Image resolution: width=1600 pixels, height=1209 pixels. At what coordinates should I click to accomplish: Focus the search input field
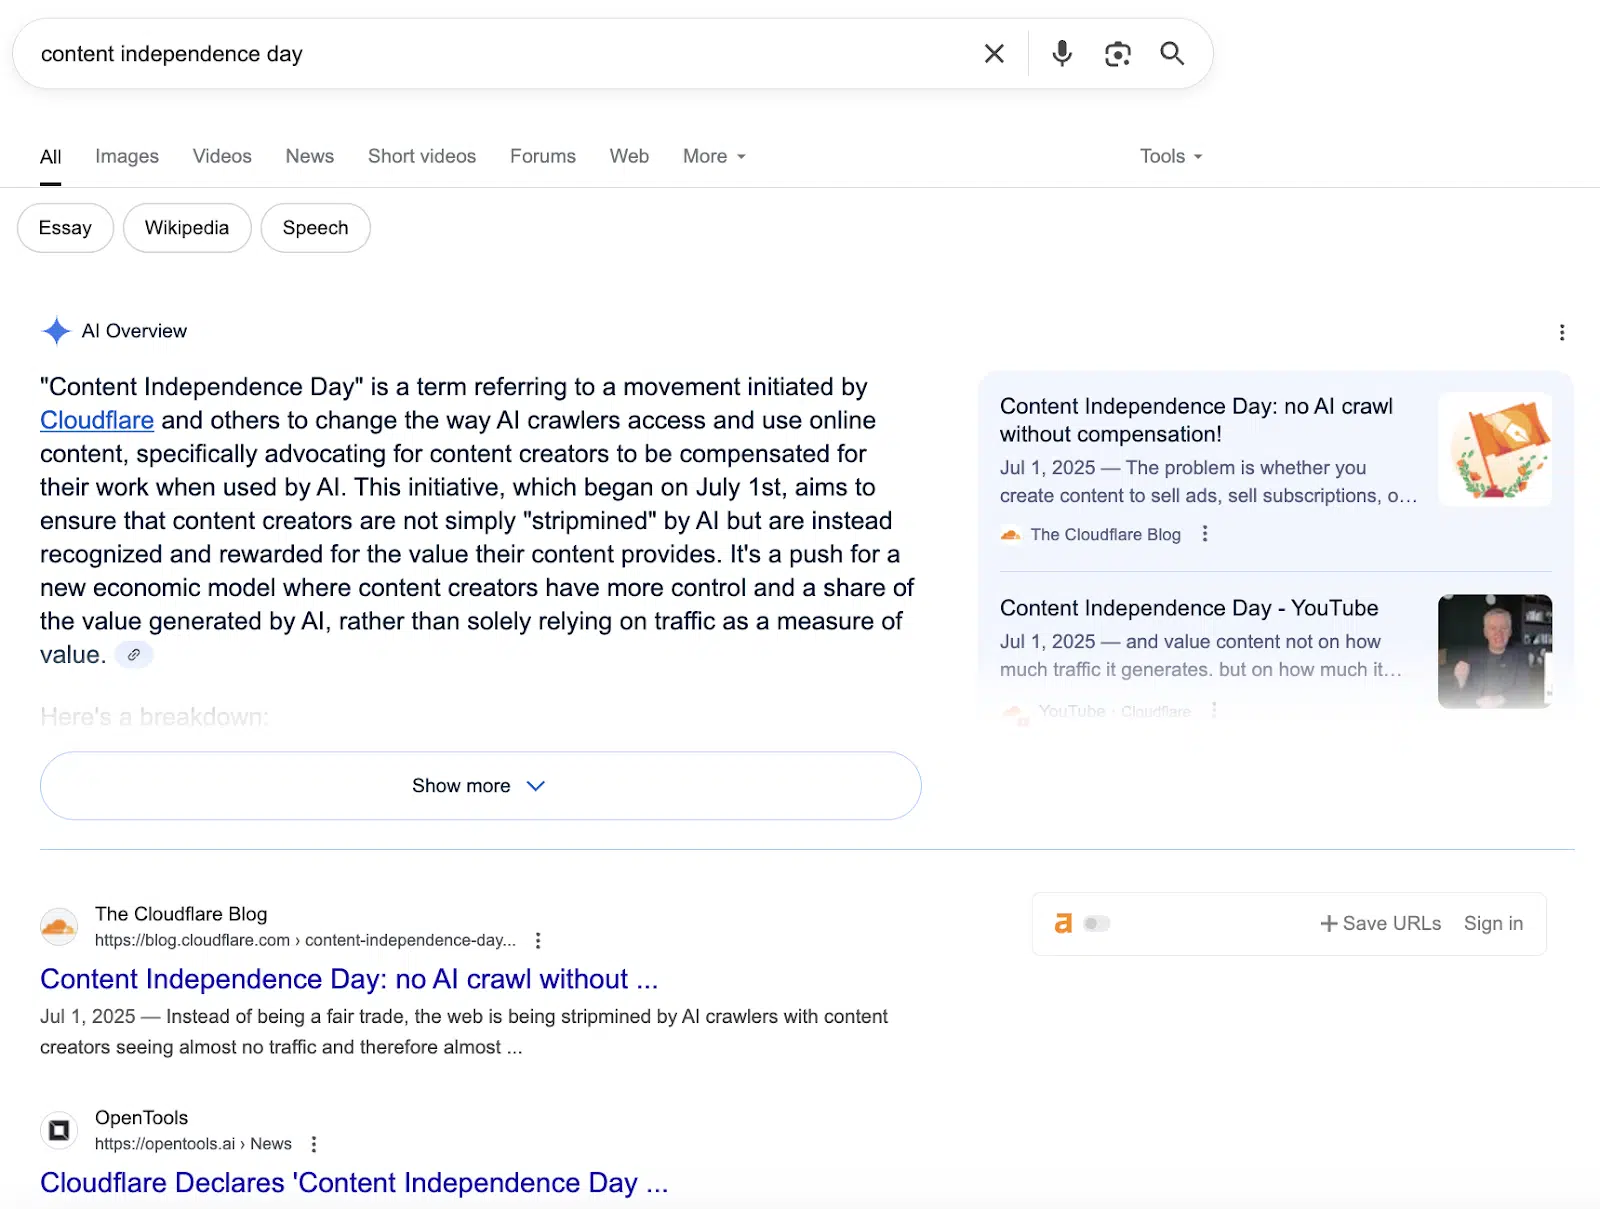500,54
